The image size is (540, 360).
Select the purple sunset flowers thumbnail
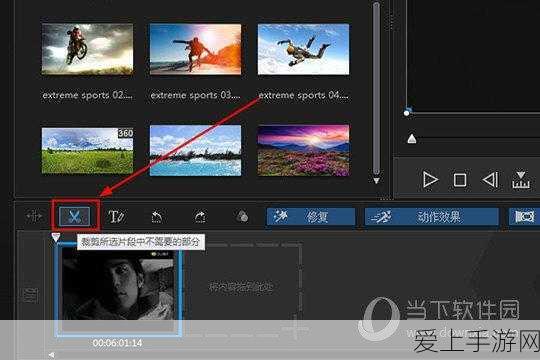click(x=303, y=151)
